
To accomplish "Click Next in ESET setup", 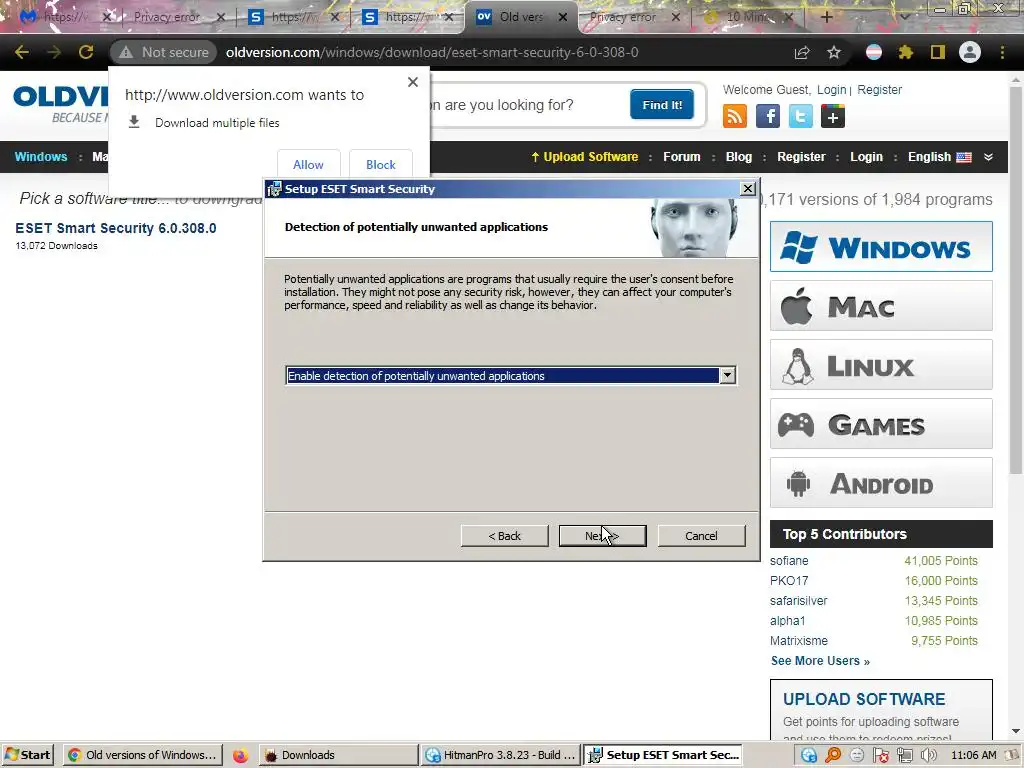I will coord(602,536).
